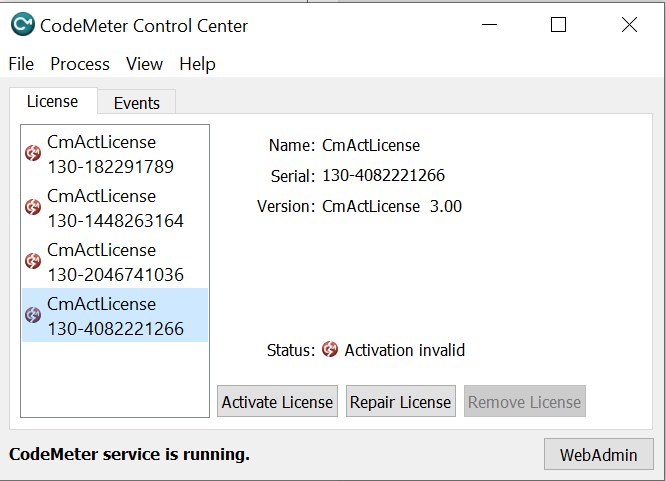The width and height of the screenshot is (666, 481).
Task: Click the Remove License button
Action: [525, 401]
